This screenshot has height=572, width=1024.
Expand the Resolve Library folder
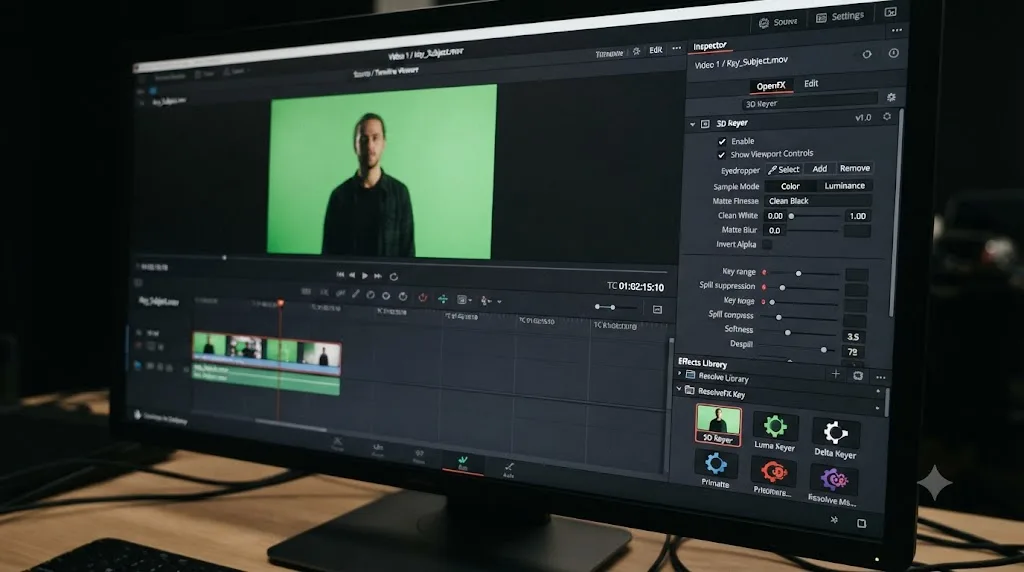680,374
